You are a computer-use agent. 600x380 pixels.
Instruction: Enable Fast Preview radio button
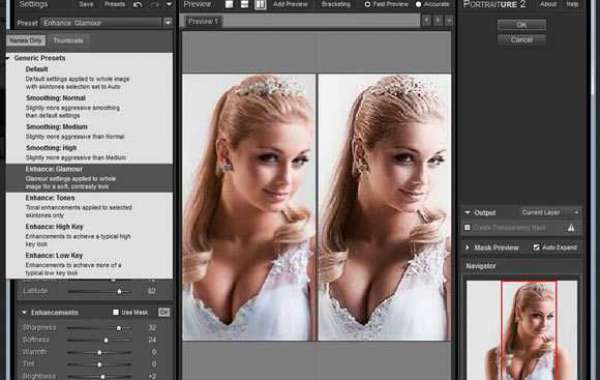point(367,5)
